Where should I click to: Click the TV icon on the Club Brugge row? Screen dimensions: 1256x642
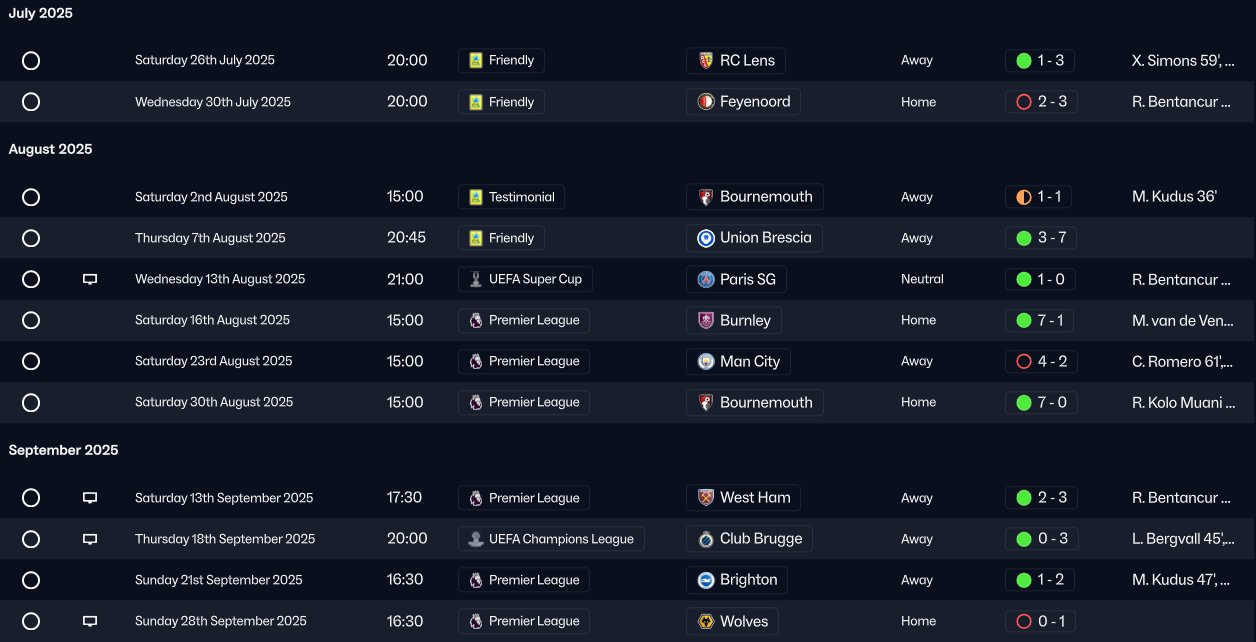click(90, 539)
